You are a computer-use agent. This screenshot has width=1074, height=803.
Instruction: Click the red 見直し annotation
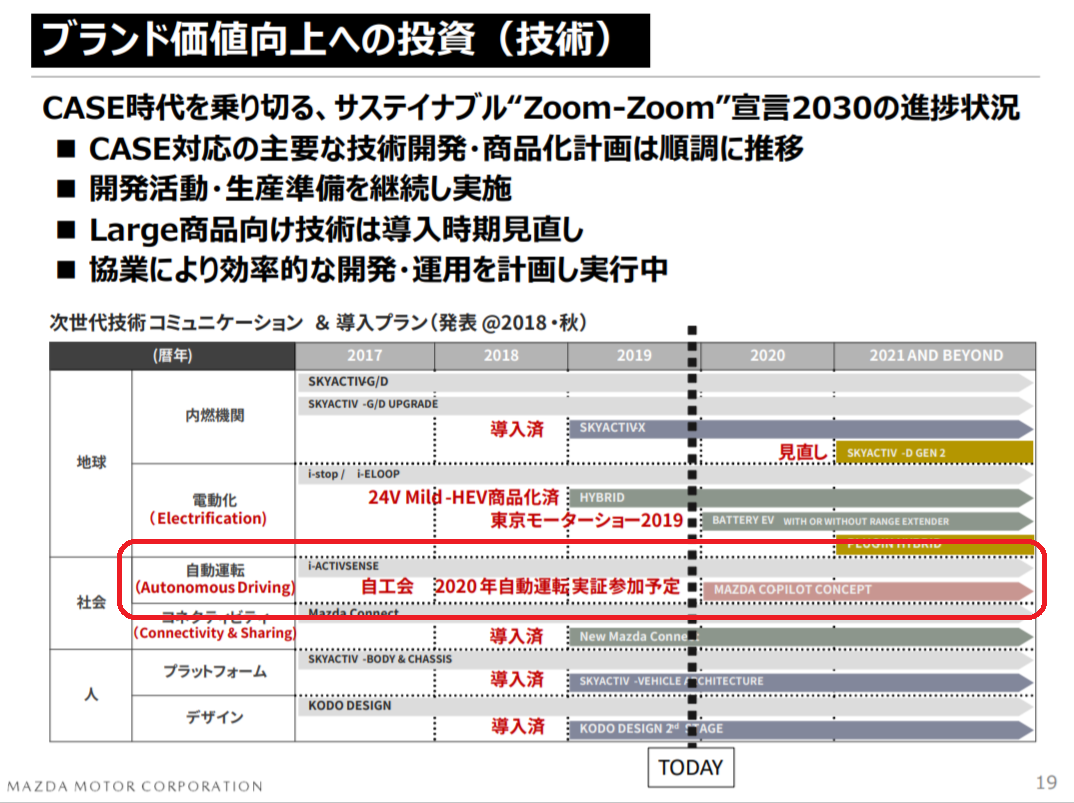(803, 452)
